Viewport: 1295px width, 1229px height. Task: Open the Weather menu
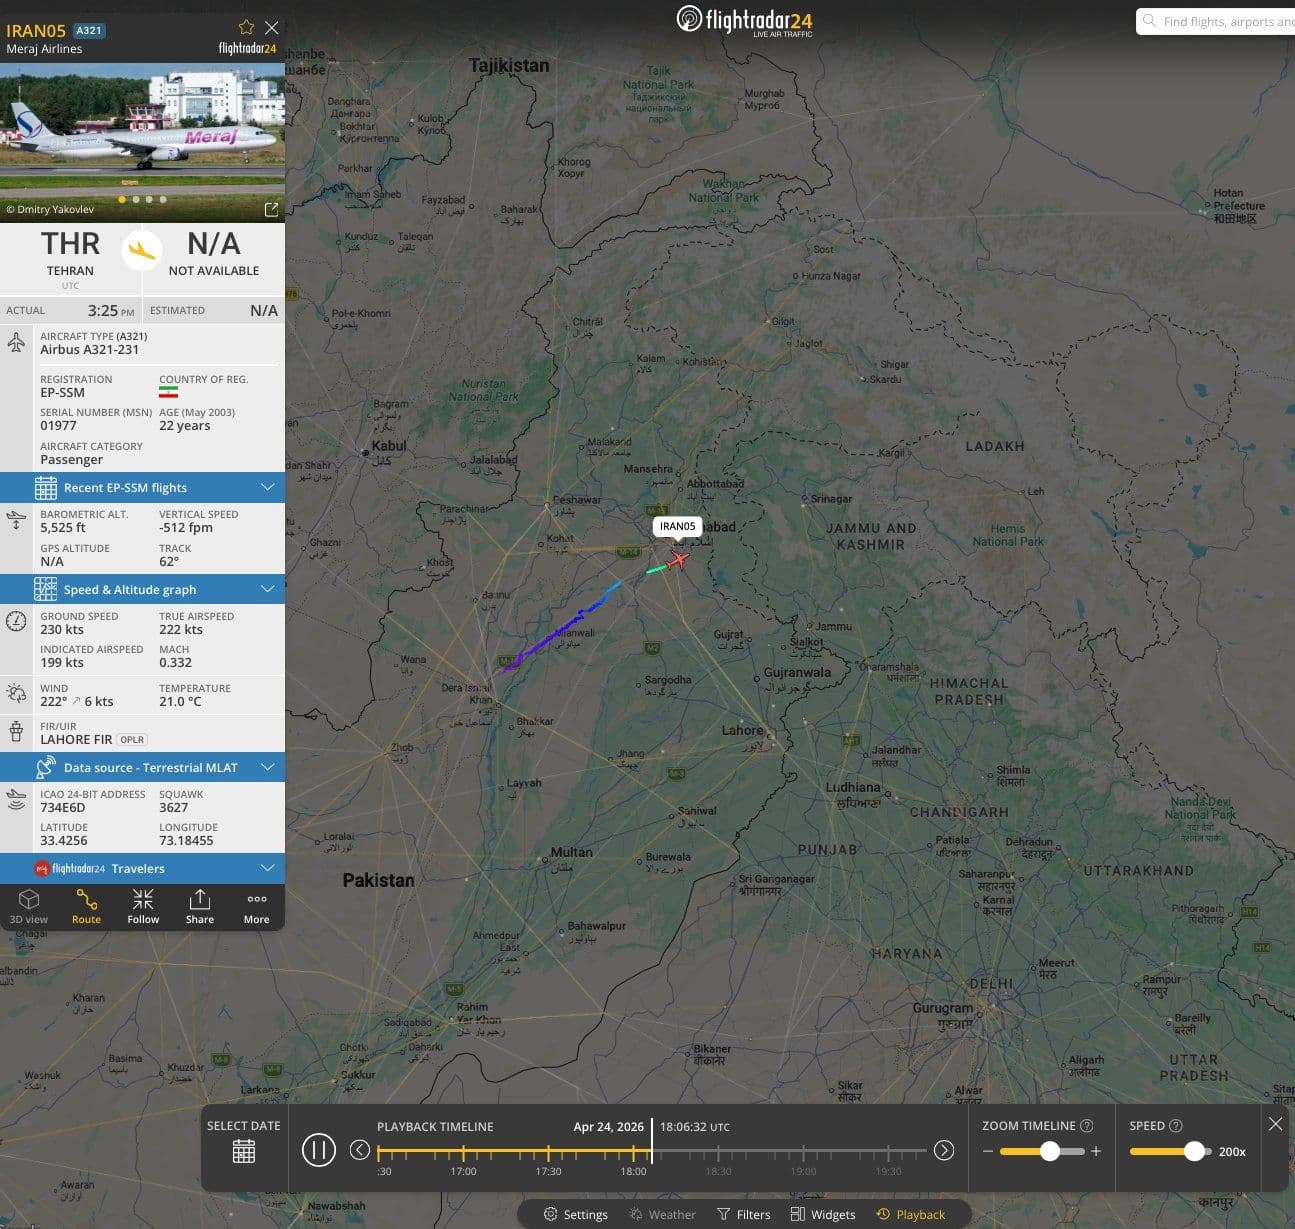pos(662,1214)
